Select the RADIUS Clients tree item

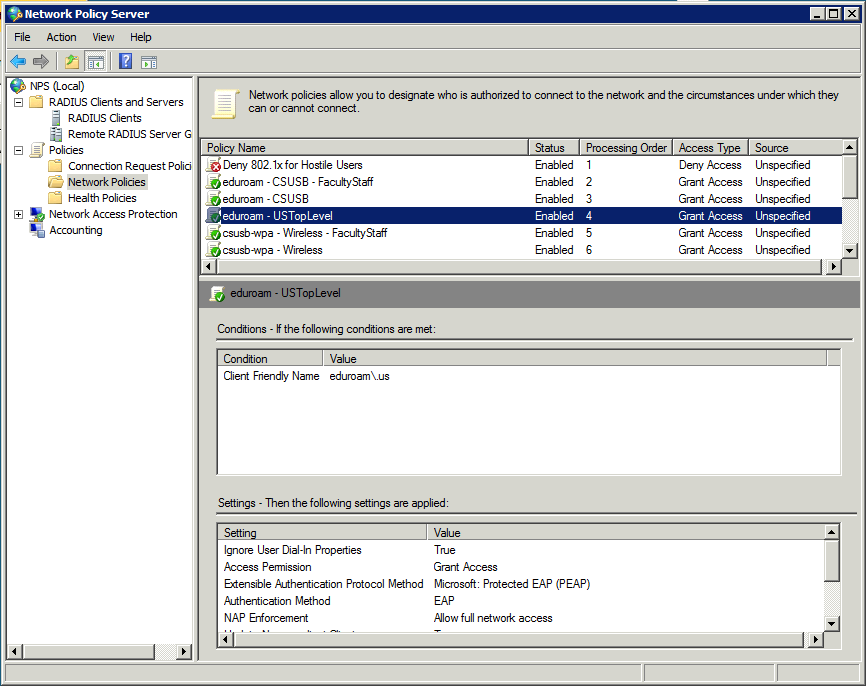(x=104, y=118)
